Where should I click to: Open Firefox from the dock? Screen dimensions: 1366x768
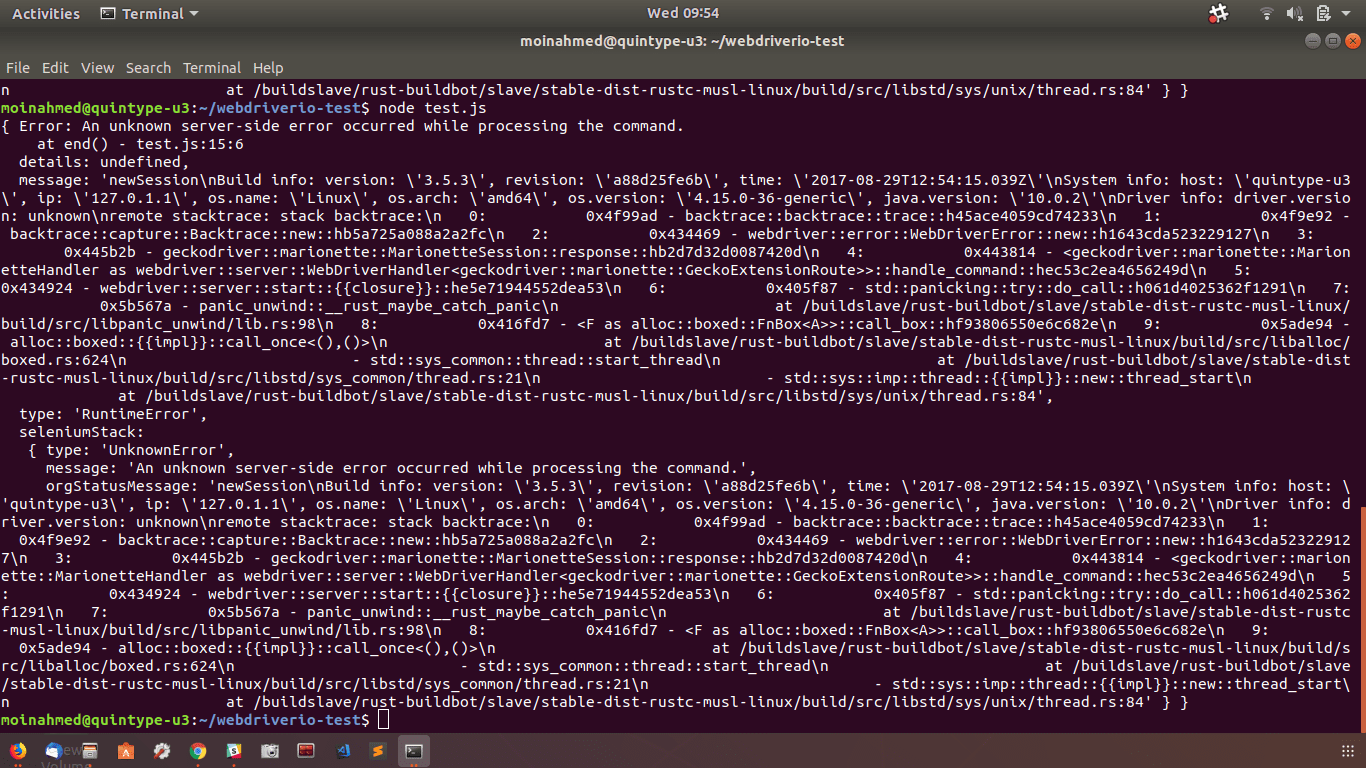[18, 750]
